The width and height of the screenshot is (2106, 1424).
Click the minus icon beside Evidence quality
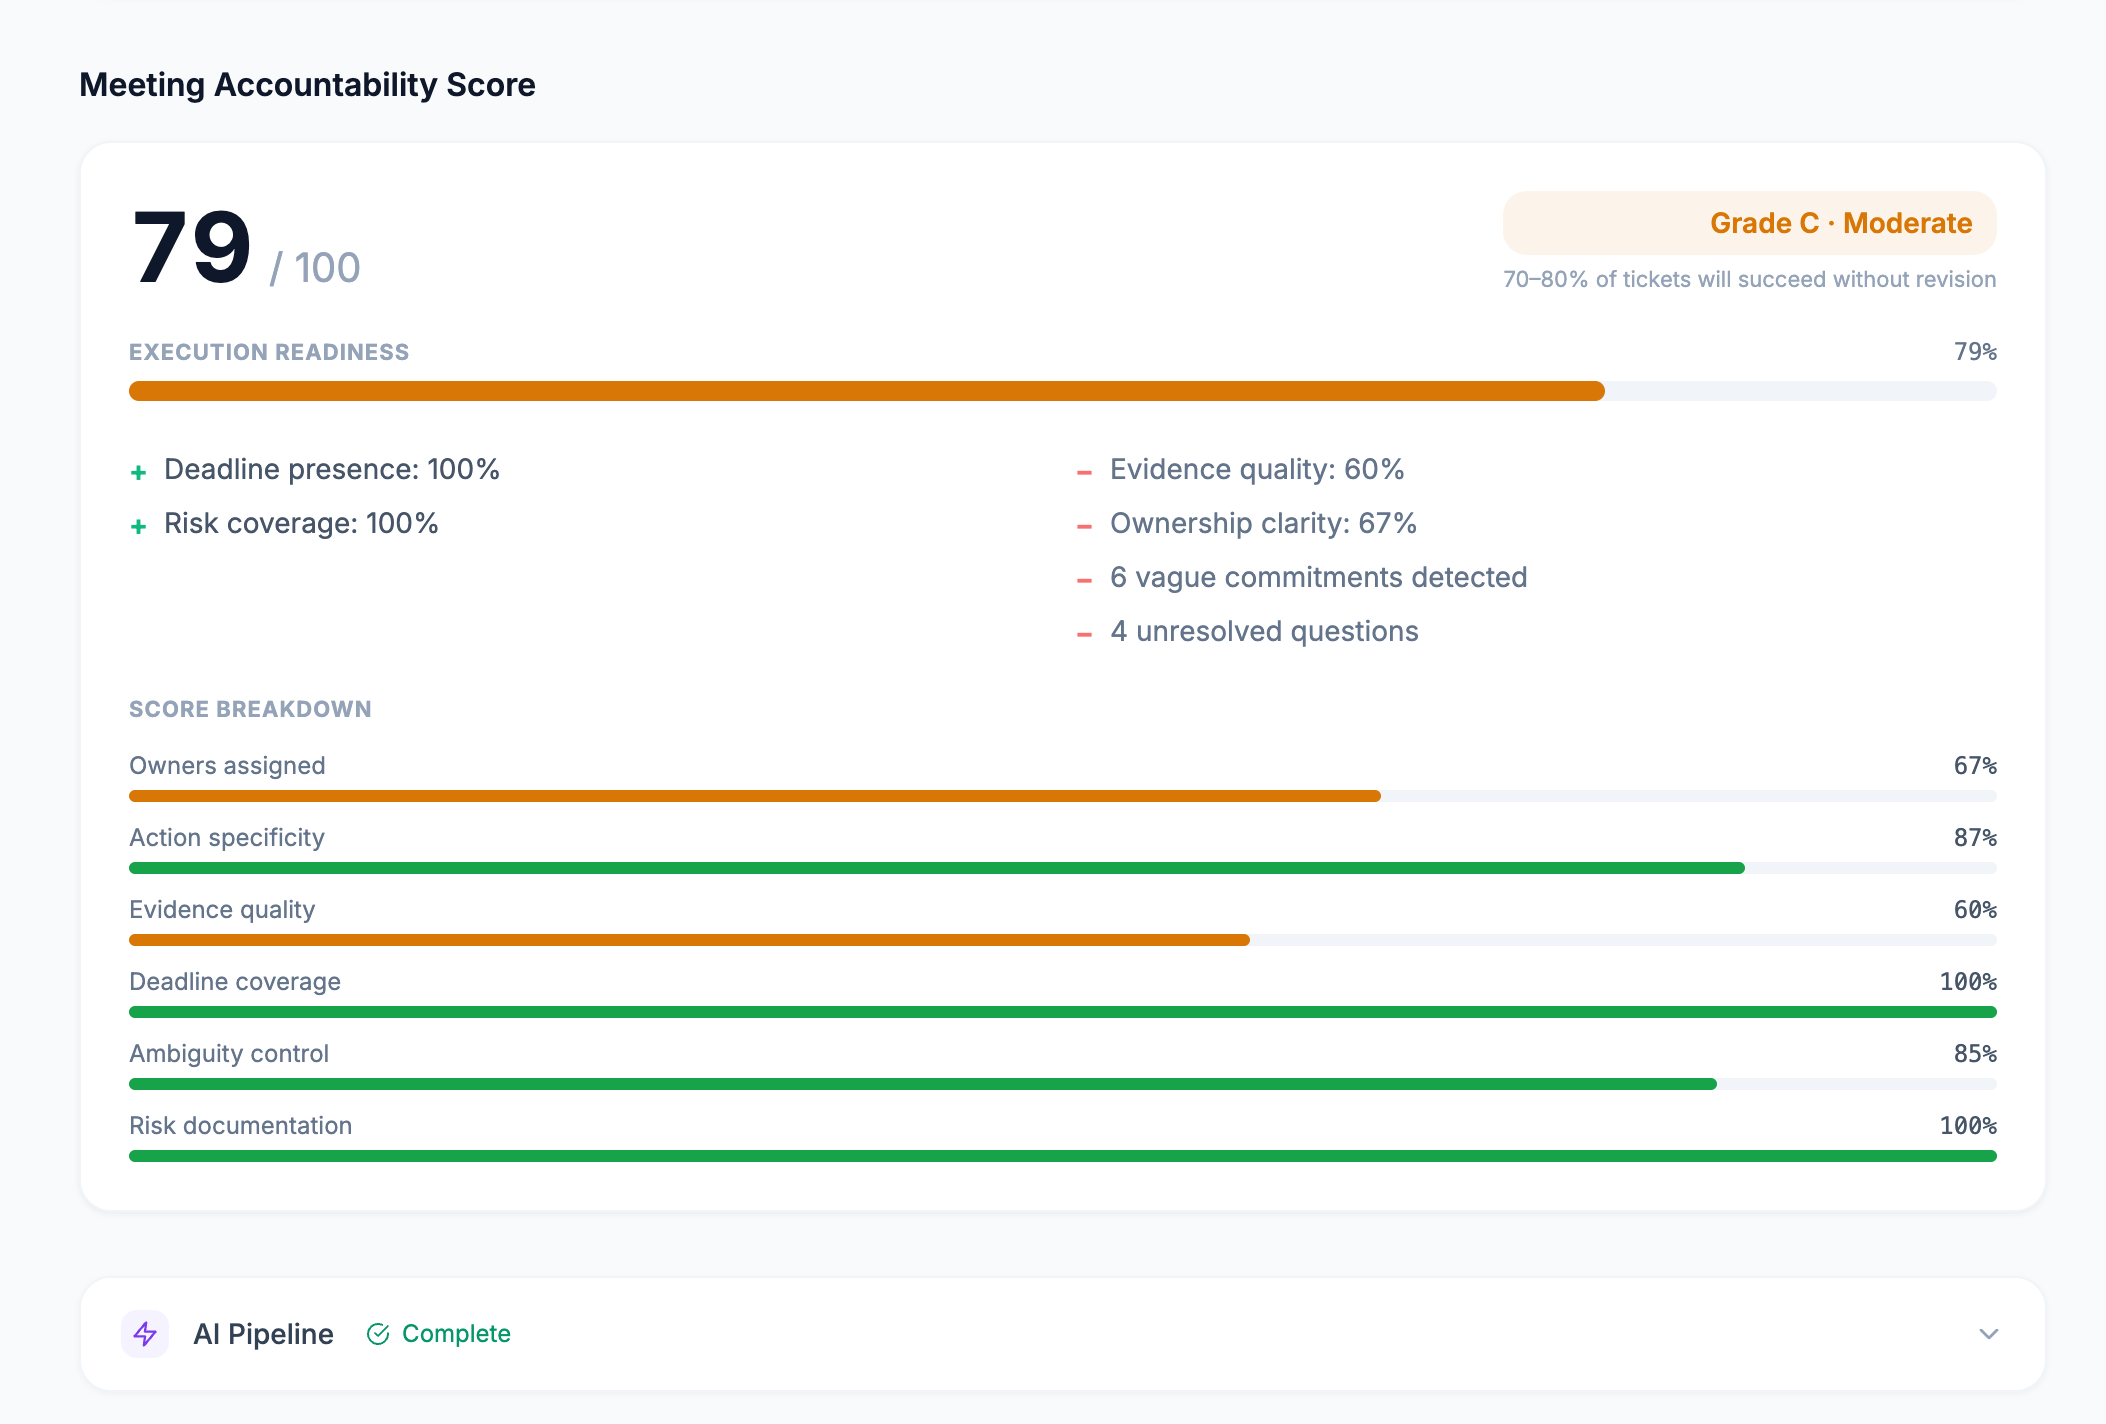[1084, 472]
